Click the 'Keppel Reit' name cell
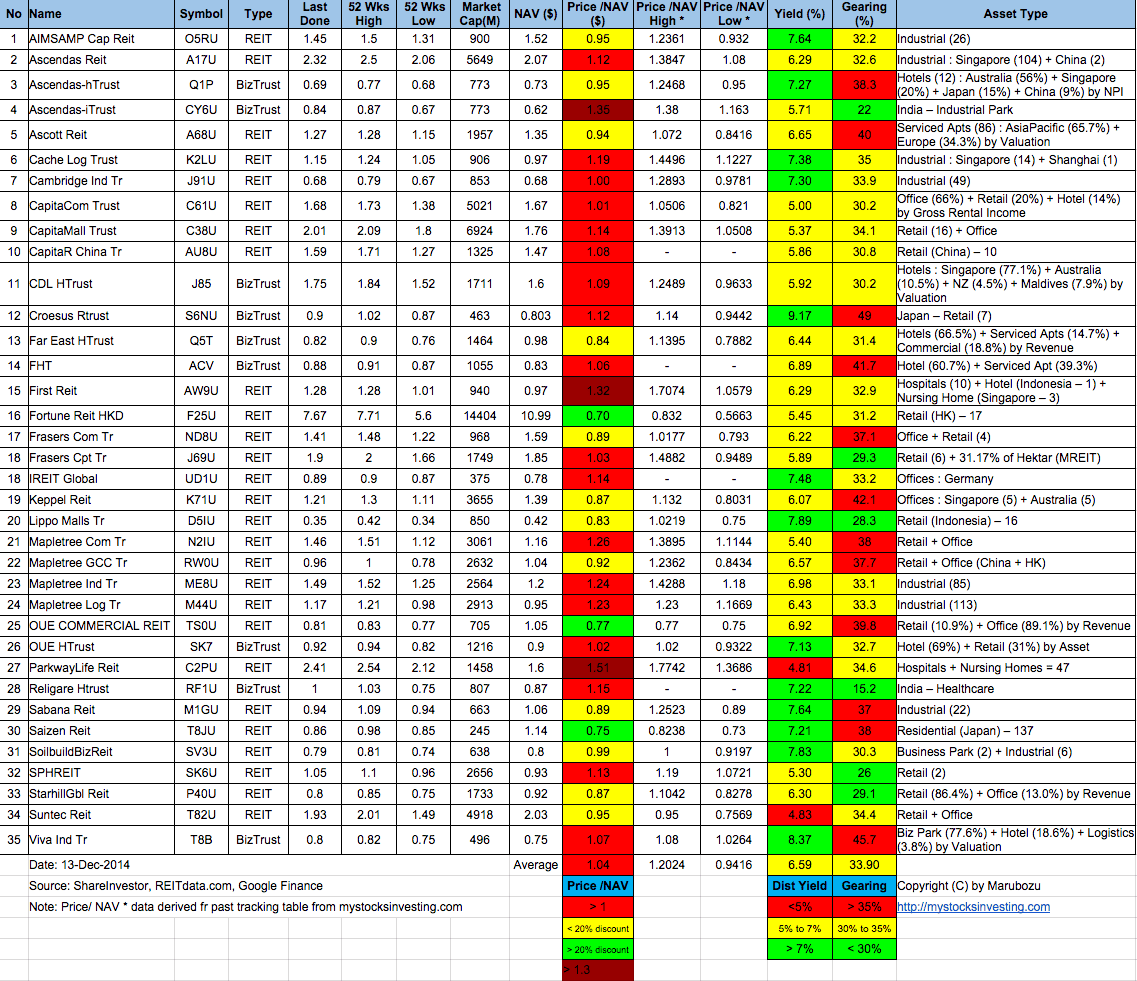This screenshot has width=1137, height=981. [x=101, y=500]
